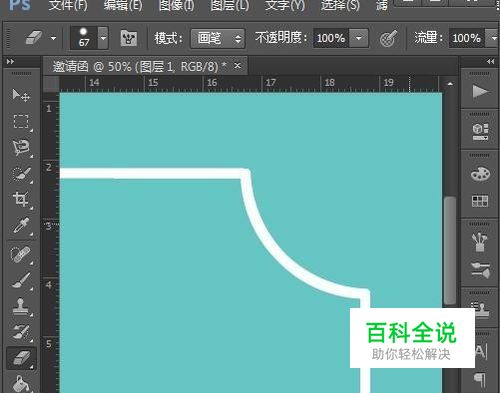Viewport: 500px width, 393px height.
Task: Open the Actions play panel icon
Action: click(x=480, y=91)
